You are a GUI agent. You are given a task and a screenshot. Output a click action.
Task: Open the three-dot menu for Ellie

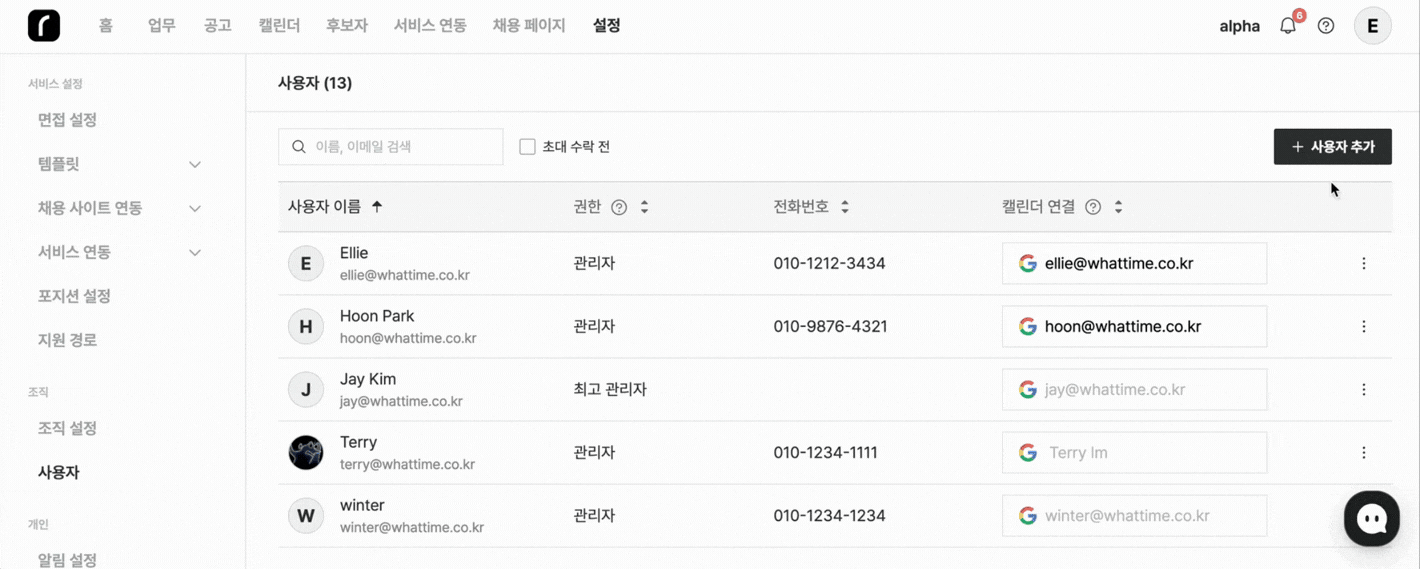(1364, 264)
